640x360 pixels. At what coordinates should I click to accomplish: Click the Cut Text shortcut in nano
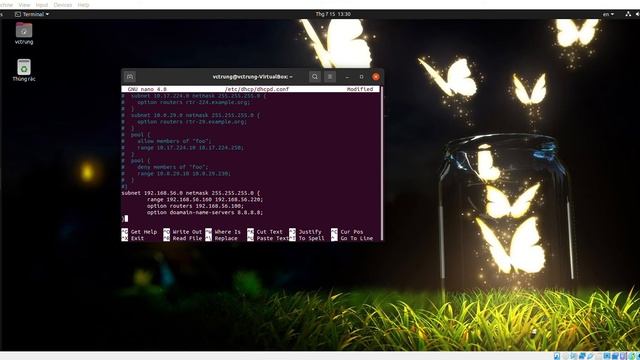click(265, 231)
